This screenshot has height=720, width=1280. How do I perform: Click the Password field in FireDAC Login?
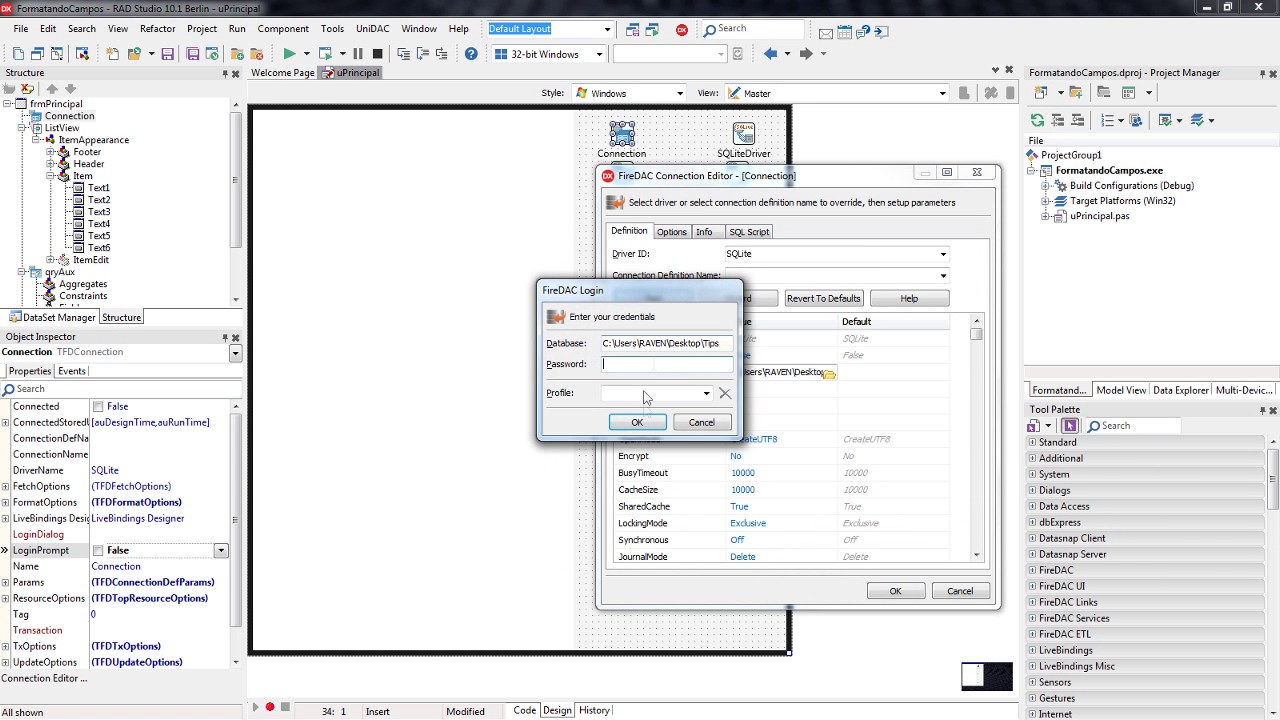click(x=667, y=364)
